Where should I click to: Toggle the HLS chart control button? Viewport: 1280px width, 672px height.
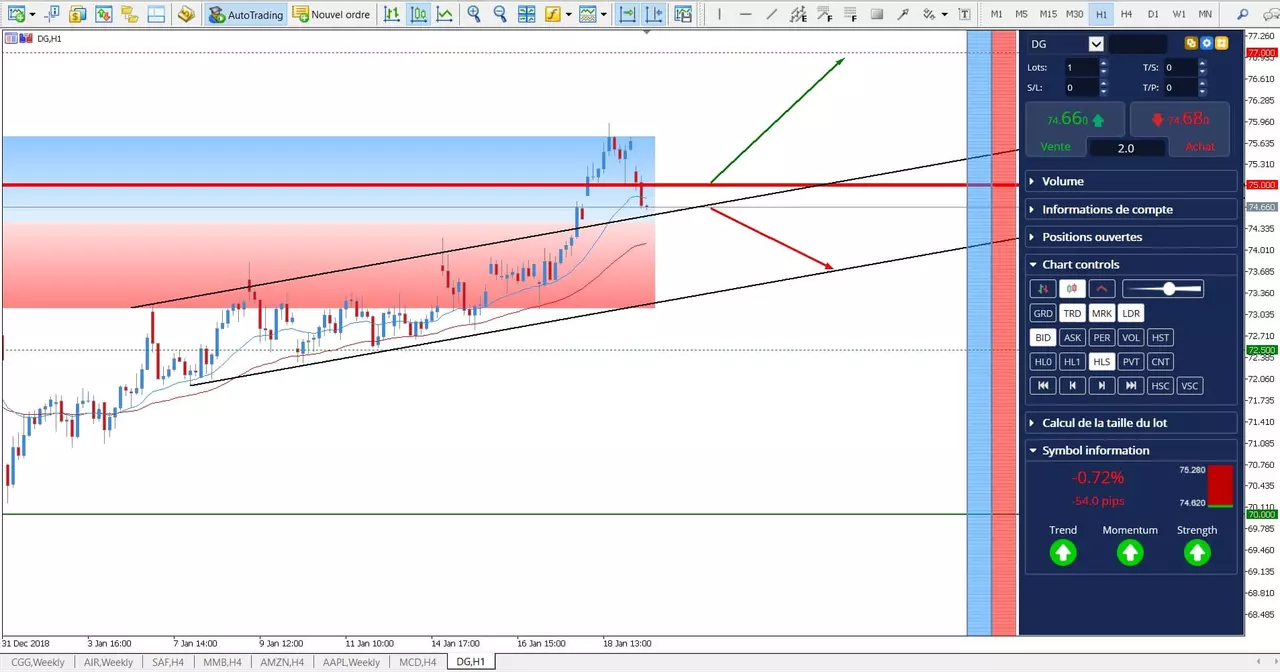1102,362
